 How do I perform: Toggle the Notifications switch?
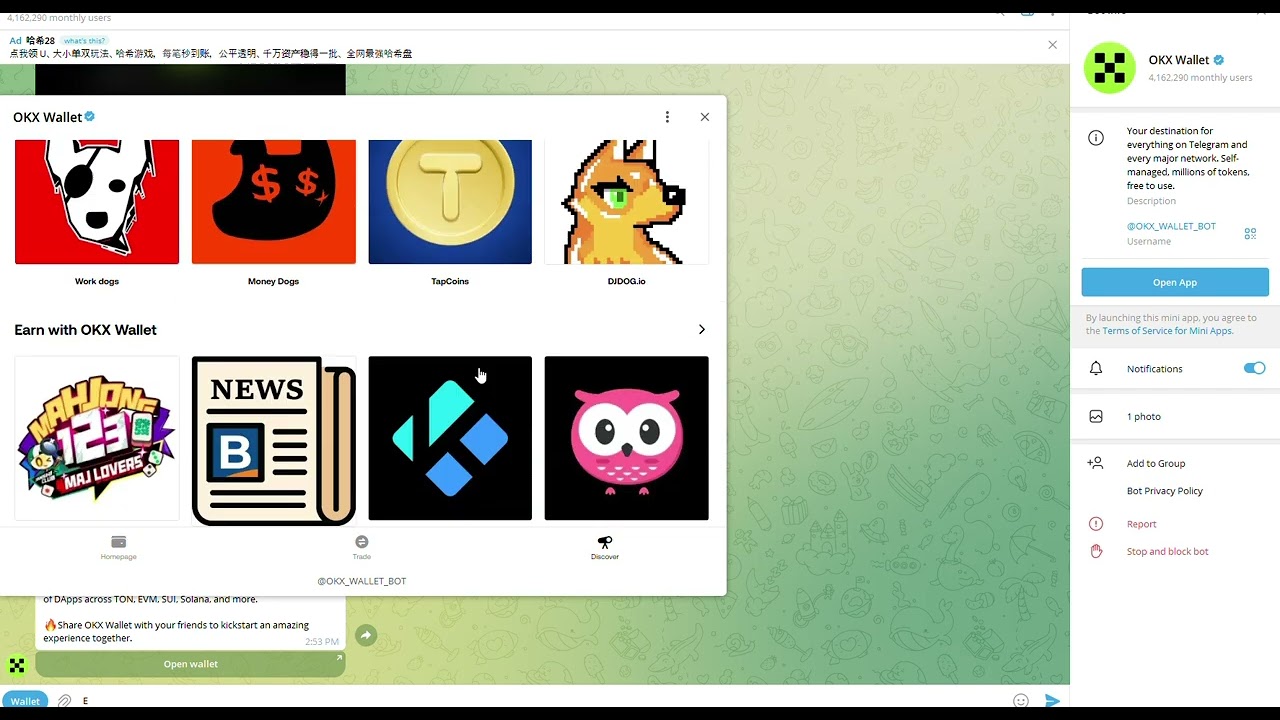tap(1254, 368)
